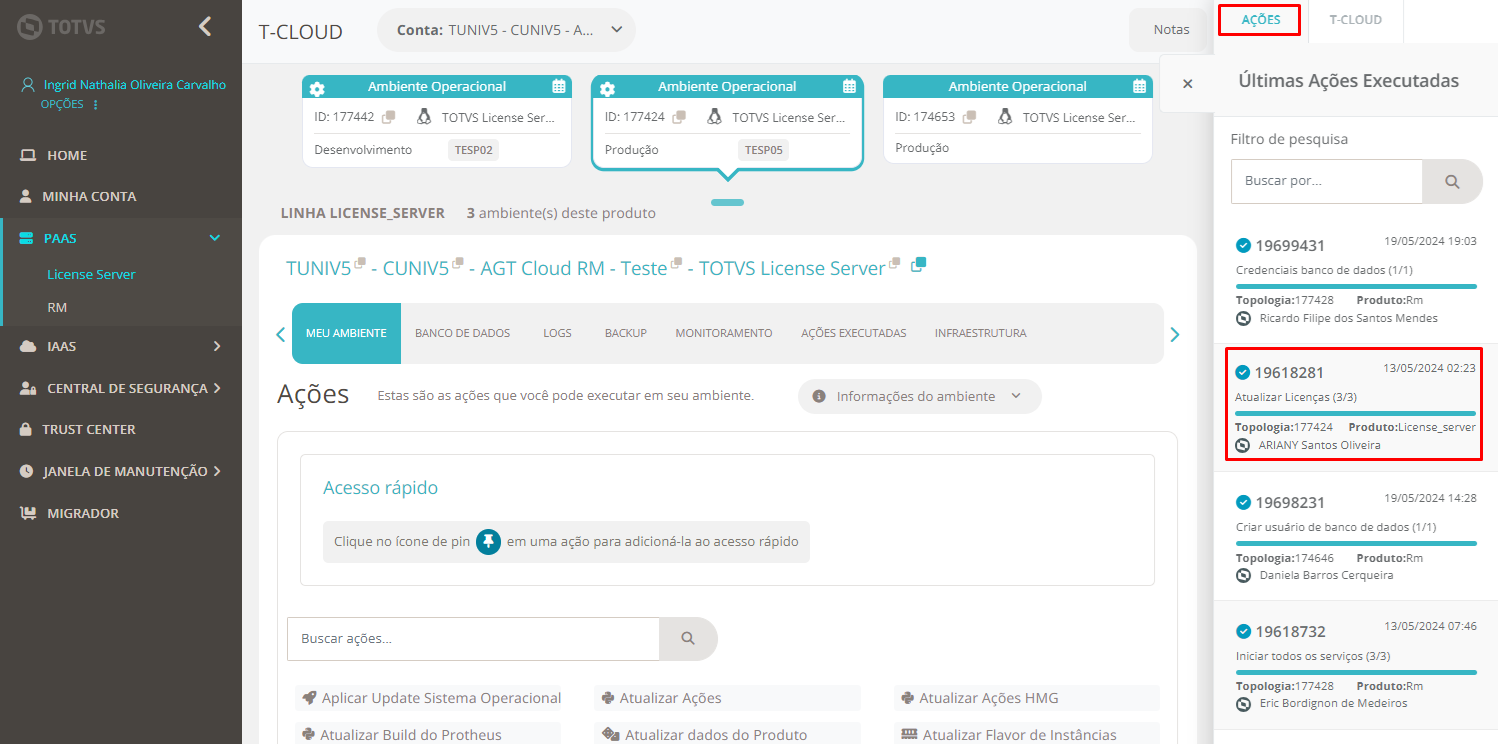Click the user icon beside Ricardo Filipe dos Santos Mendes
1498x744 pixels.
tap(1244, 318)
